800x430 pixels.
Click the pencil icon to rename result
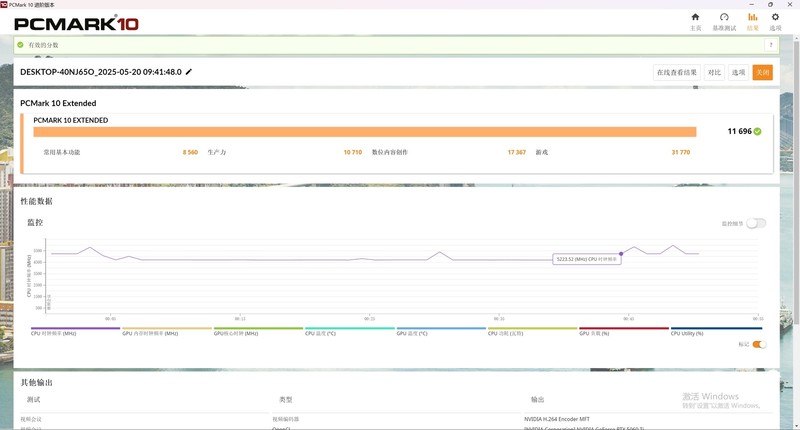pyautogui.click(x=189, y=72)
